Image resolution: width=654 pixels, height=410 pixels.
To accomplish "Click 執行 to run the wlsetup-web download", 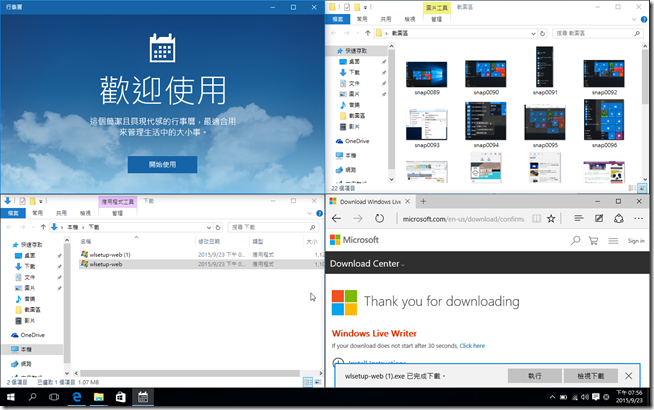I will (x=534, y=376).
